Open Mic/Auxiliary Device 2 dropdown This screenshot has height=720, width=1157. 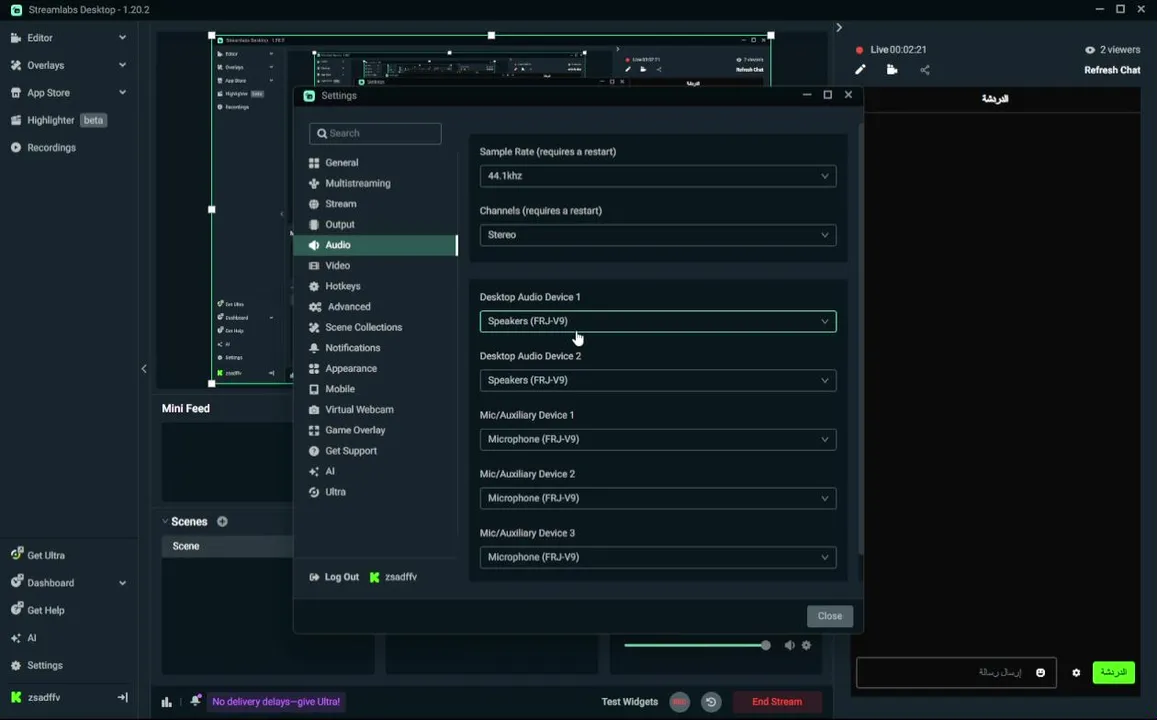pos(657,499)
